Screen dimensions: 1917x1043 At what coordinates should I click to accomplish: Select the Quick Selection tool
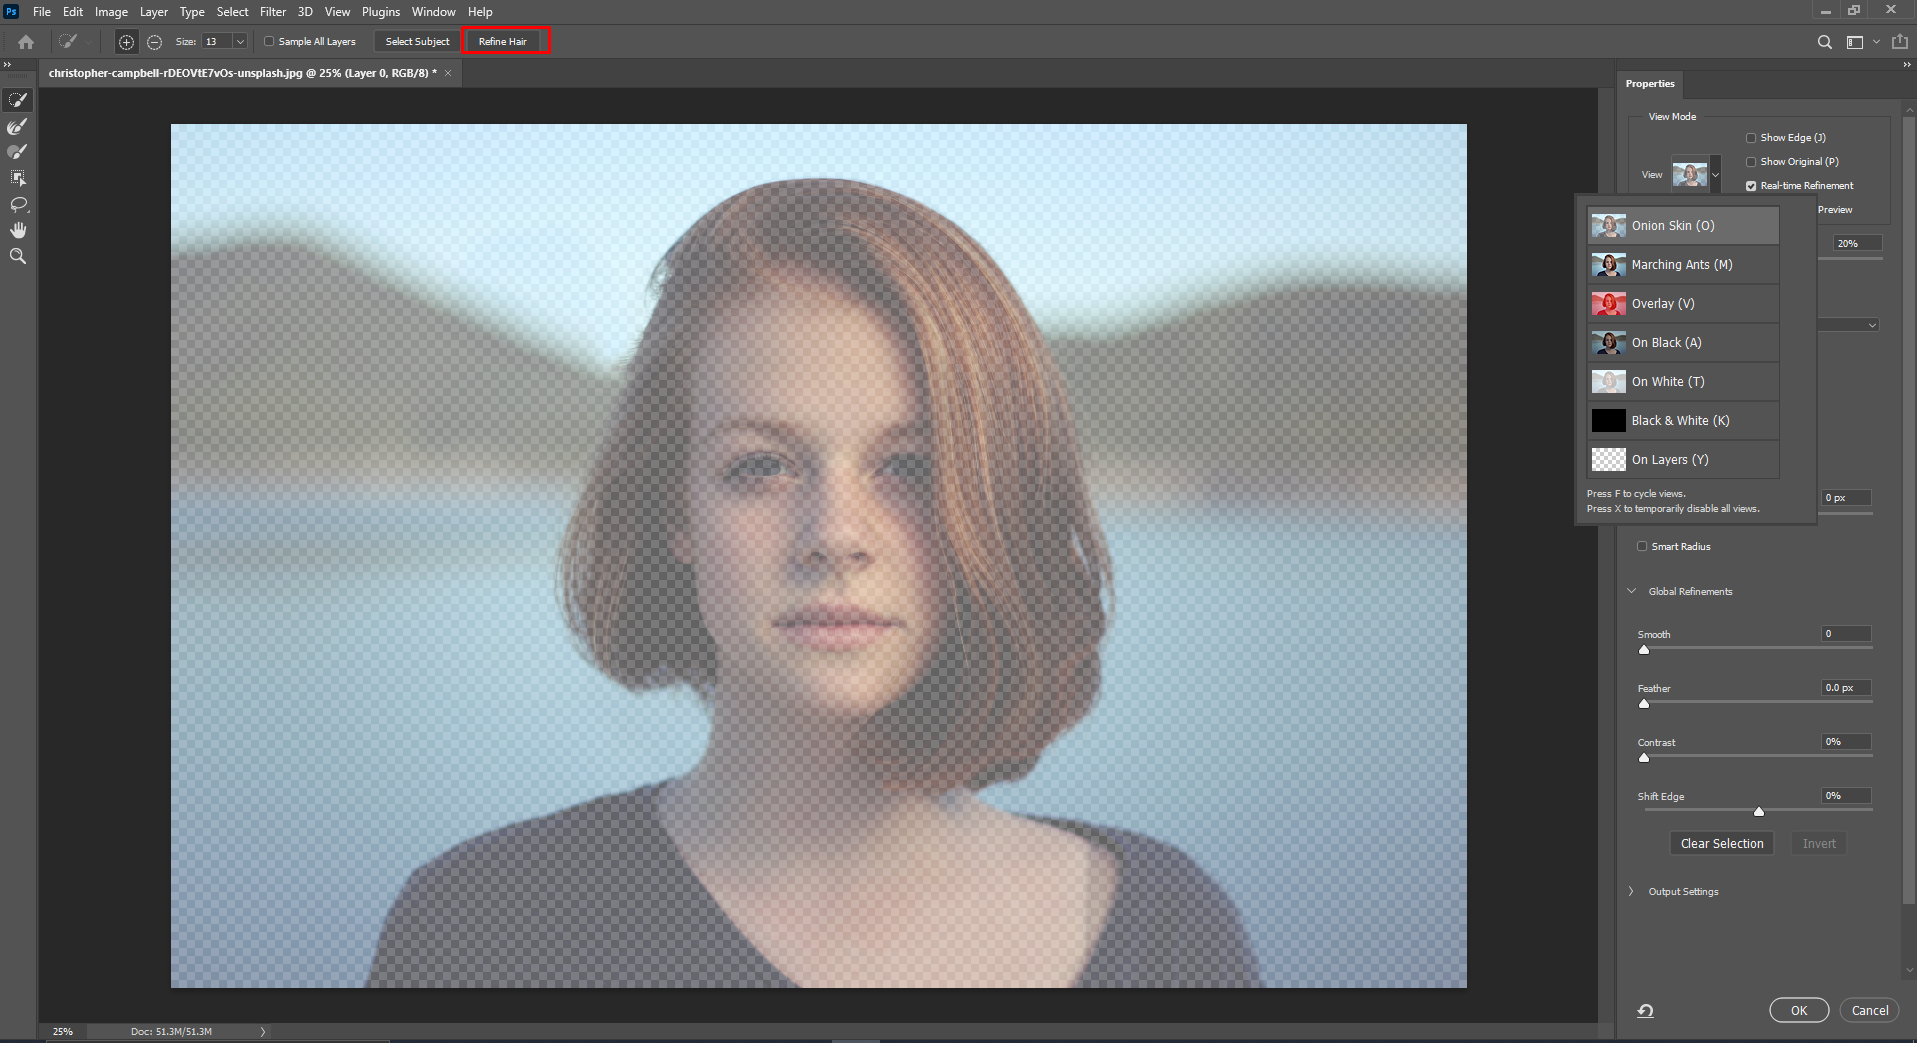(x=18, y=99)
